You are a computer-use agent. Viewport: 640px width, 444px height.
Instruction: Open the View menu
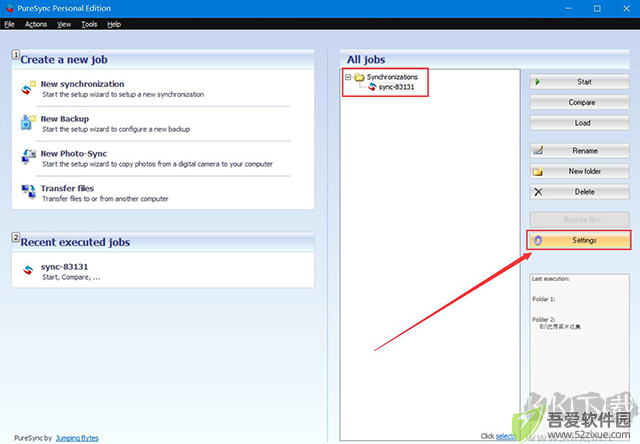(x=64, y=24)
